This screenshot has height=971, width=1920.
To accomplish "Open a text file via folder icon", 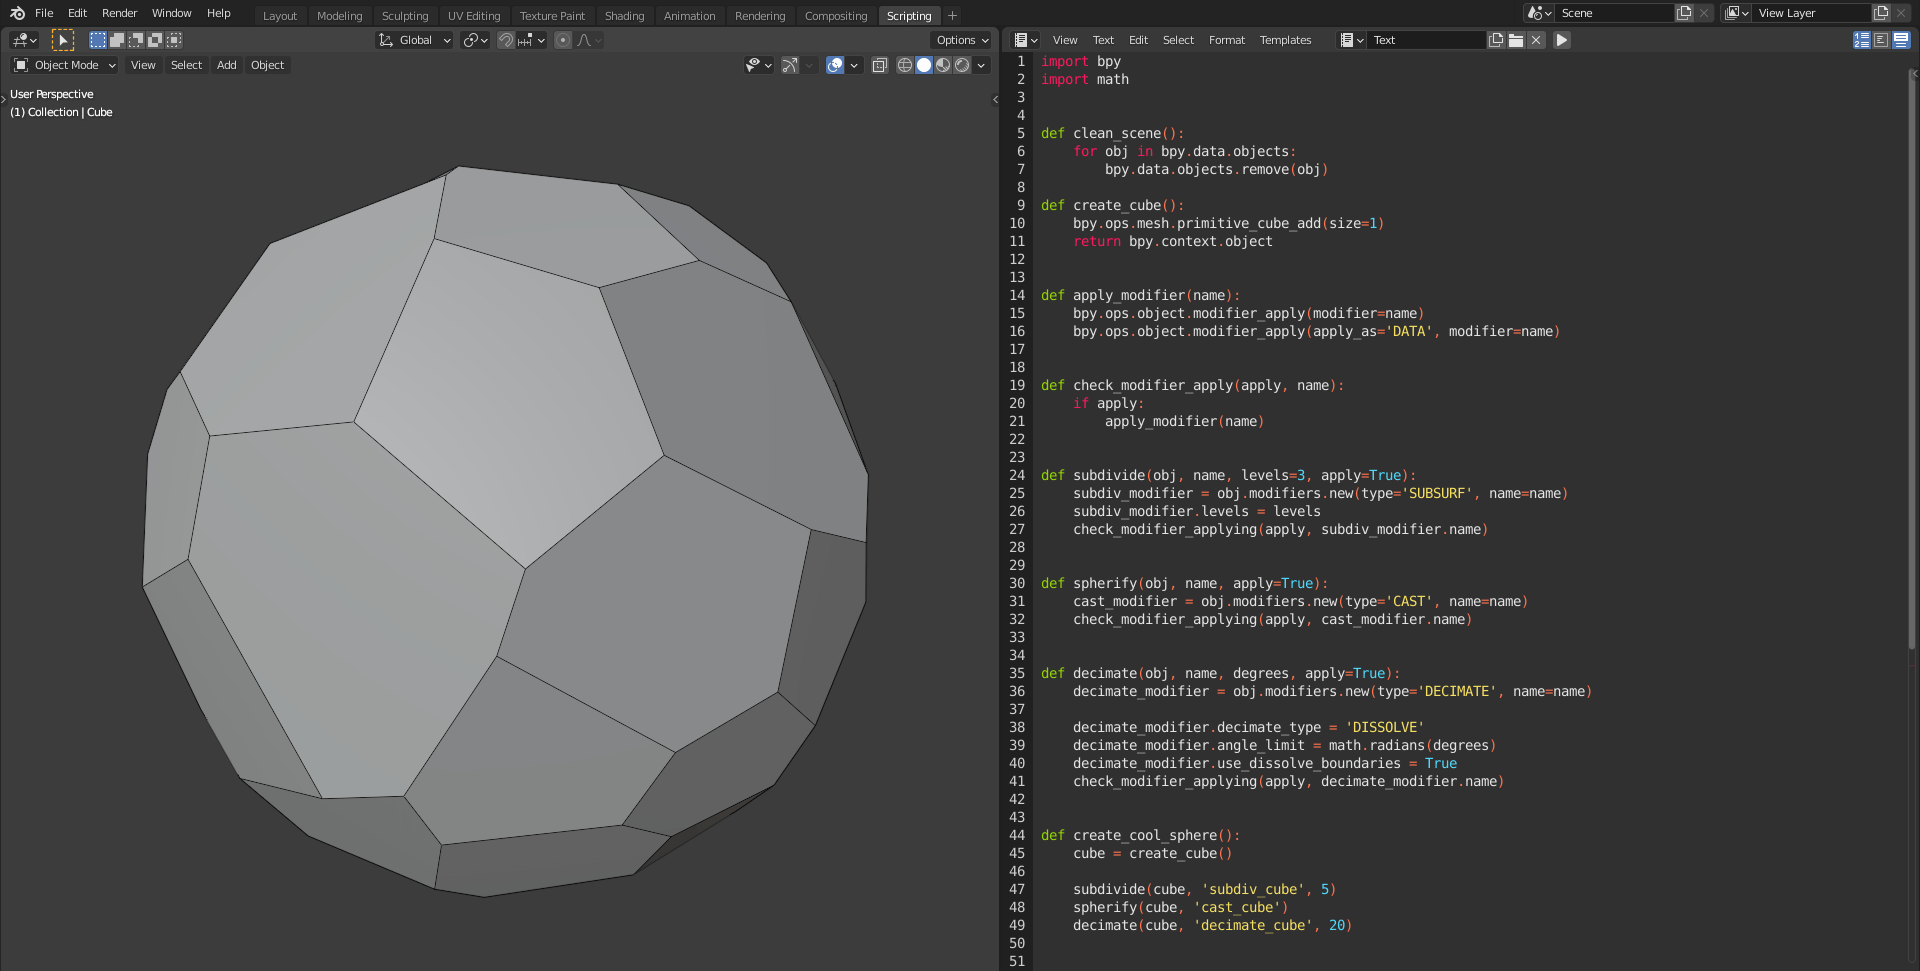I will tap(1517, 40).
